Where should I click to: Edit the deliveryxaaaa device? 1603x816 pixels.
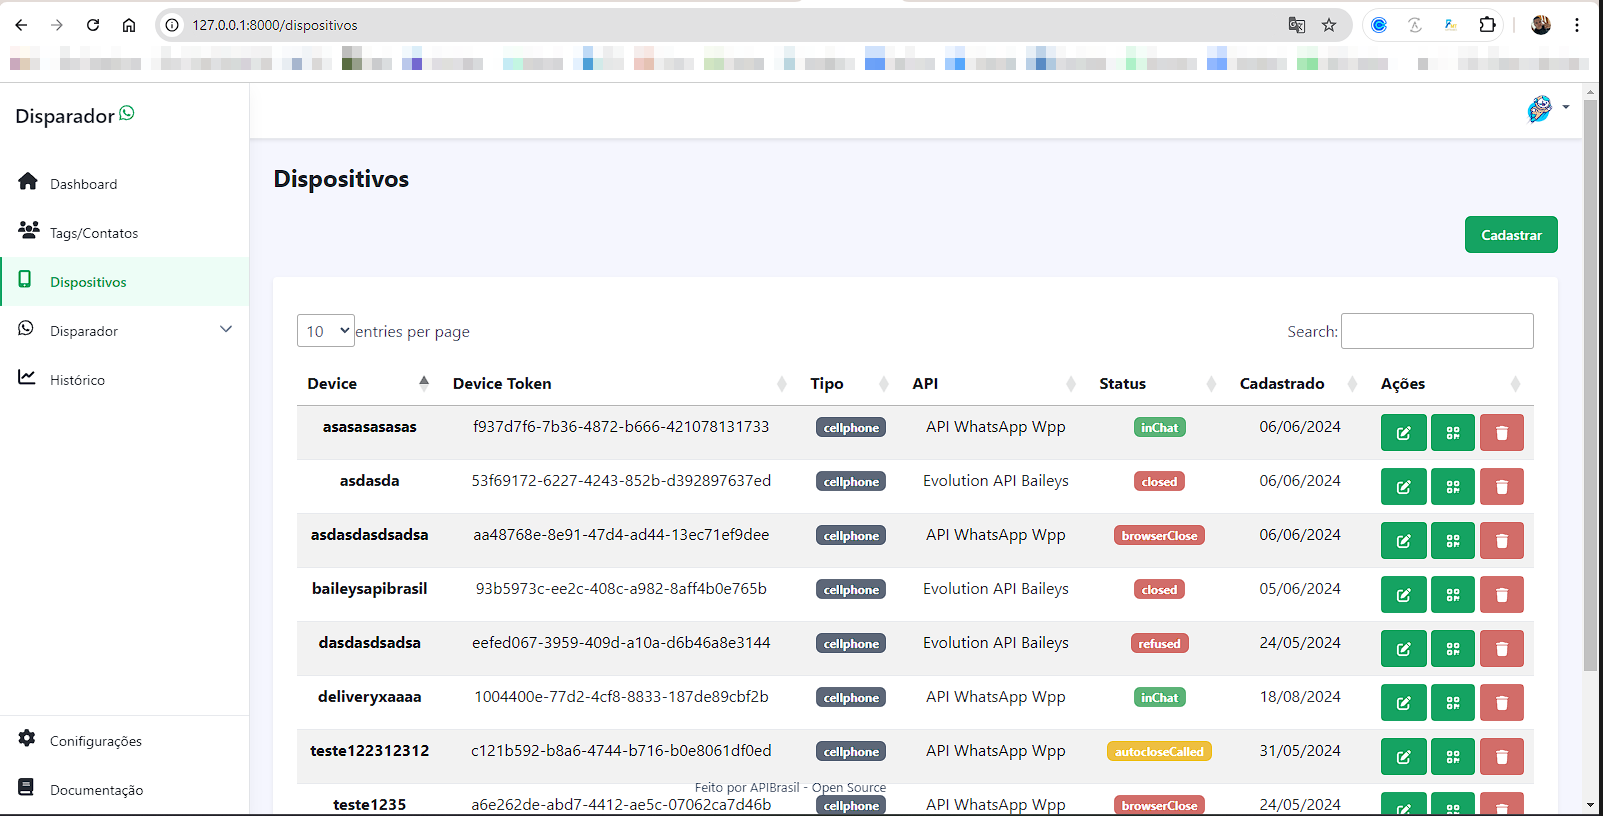pos(1403,703)
